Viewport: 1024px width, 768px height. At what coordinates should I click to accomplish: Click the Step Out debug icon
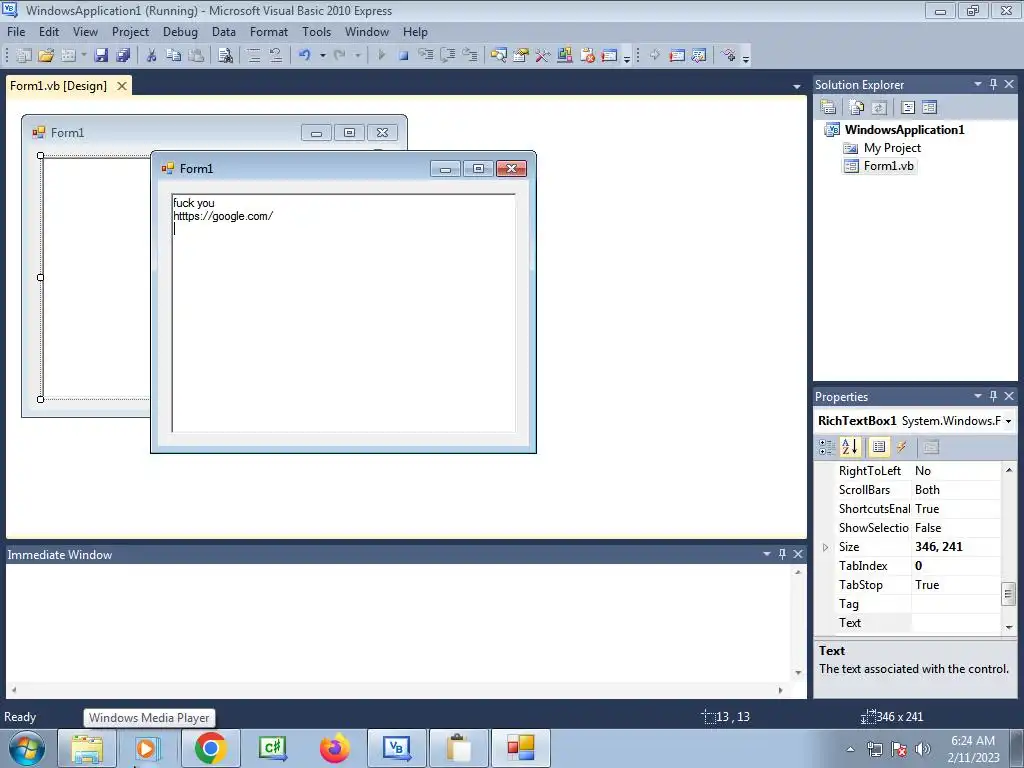pyautogui.click(x=470, y=56)
